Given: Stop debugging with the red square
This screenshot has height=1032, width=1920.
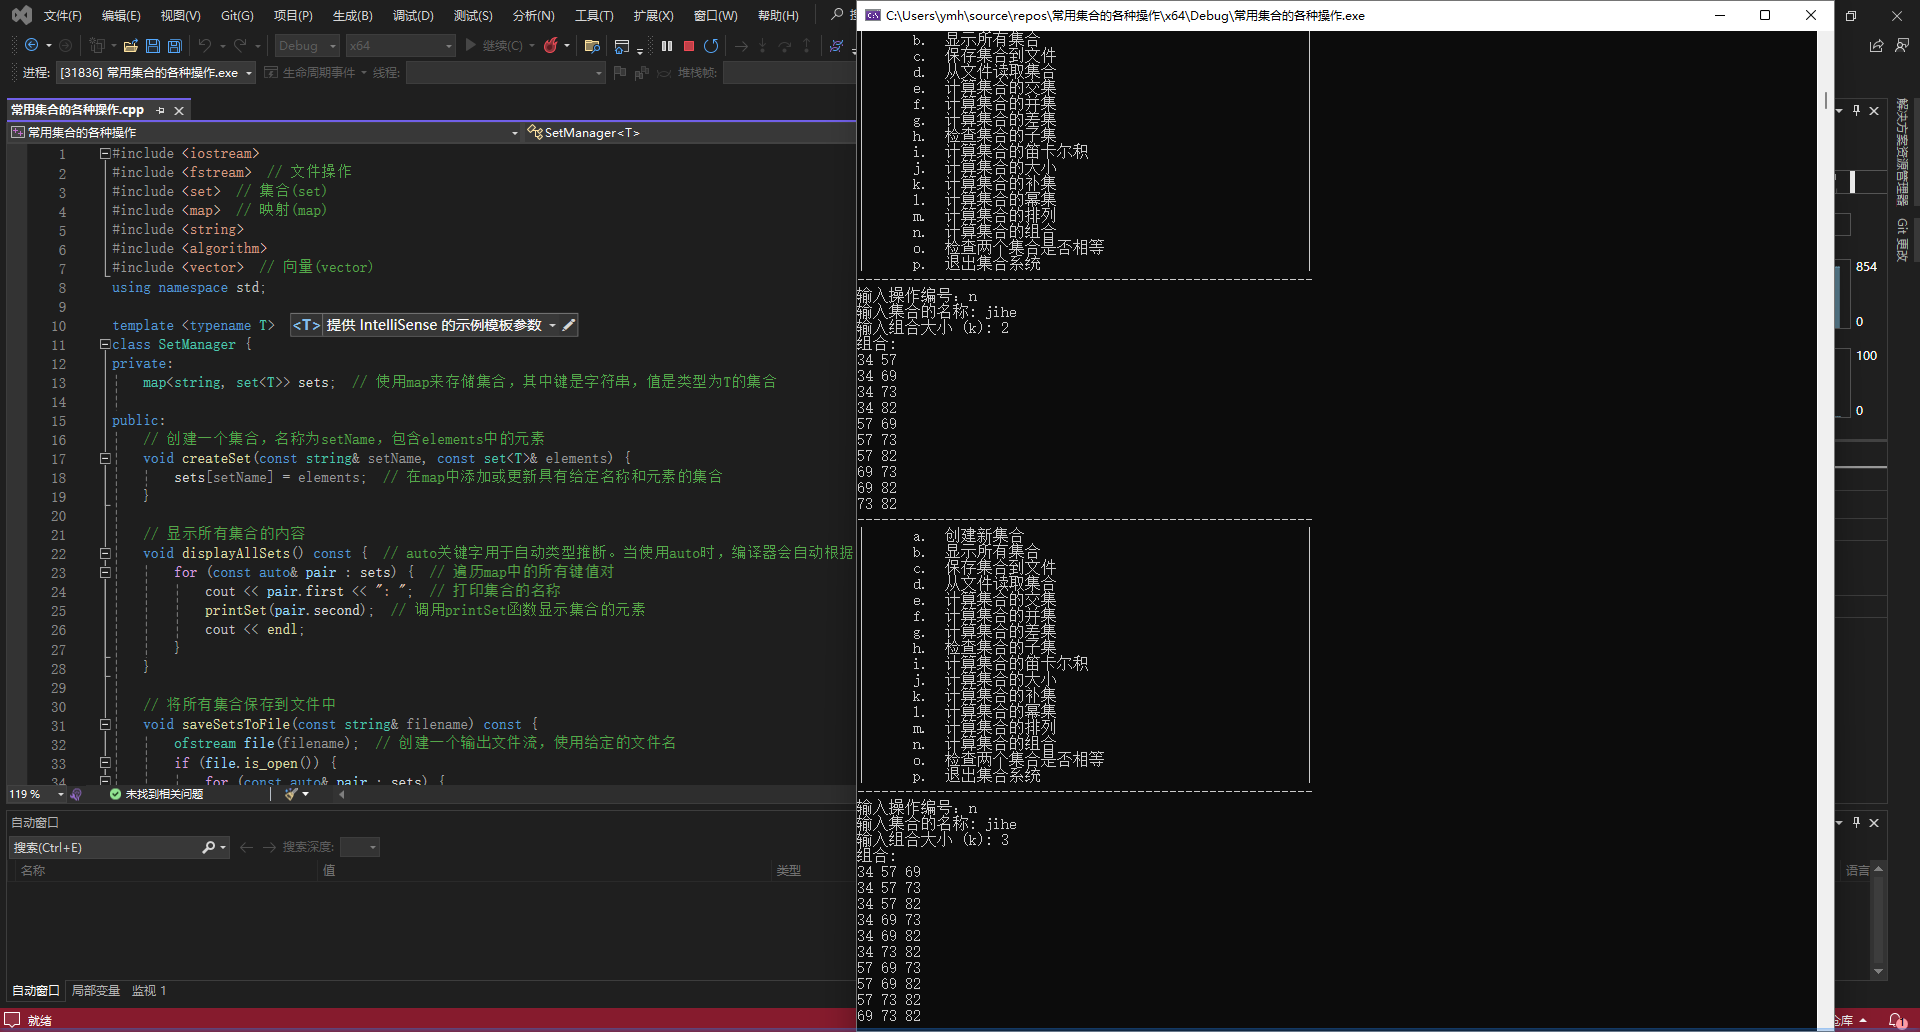Looking at the screenshot, I should [689, 46].
